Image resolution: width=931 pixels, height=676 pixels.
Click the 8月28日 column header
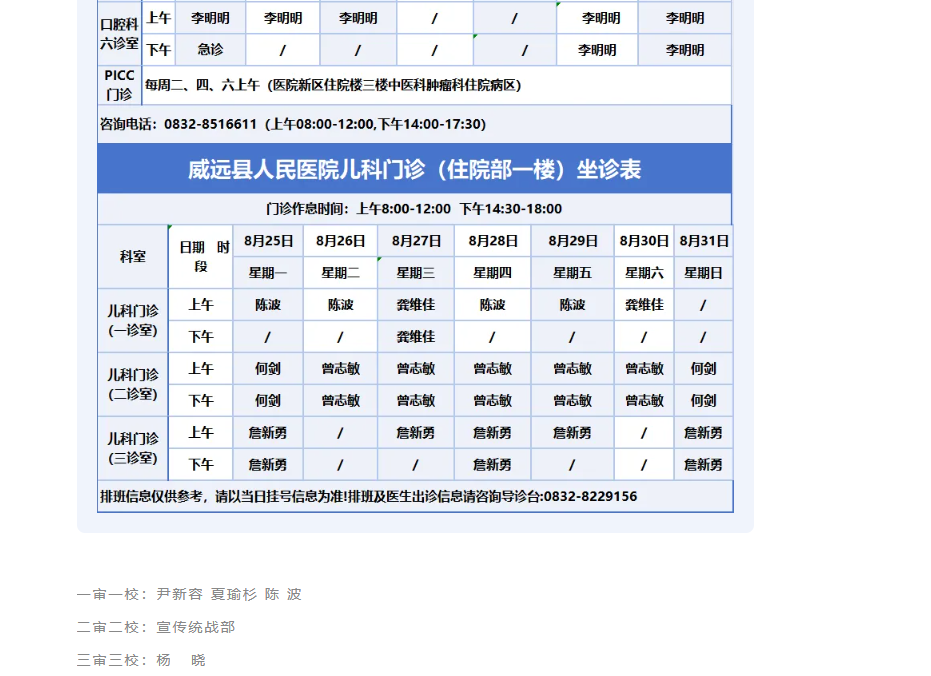492,241
